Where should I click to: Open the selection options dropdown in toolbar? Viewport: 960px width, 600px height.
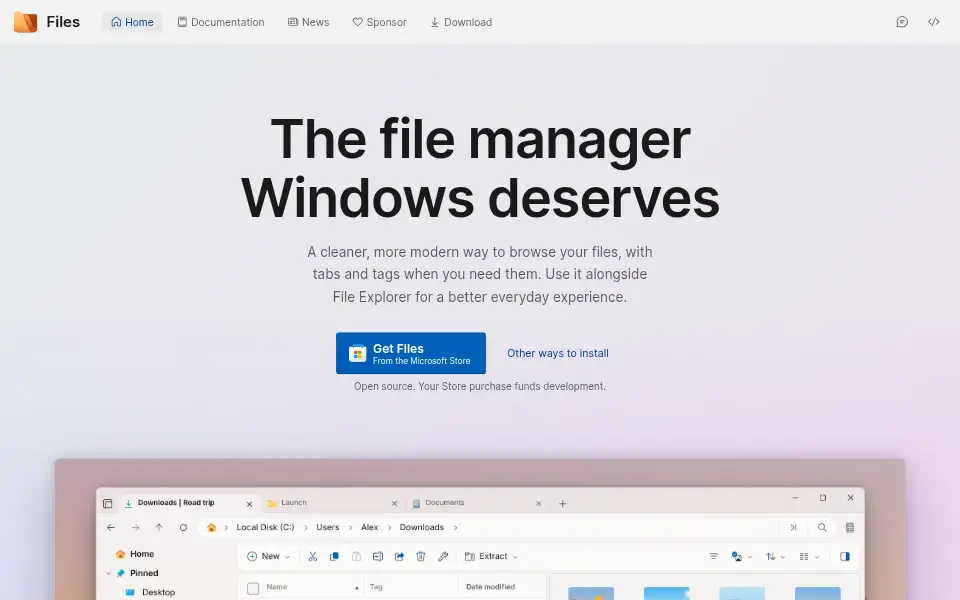coord(741,557)
